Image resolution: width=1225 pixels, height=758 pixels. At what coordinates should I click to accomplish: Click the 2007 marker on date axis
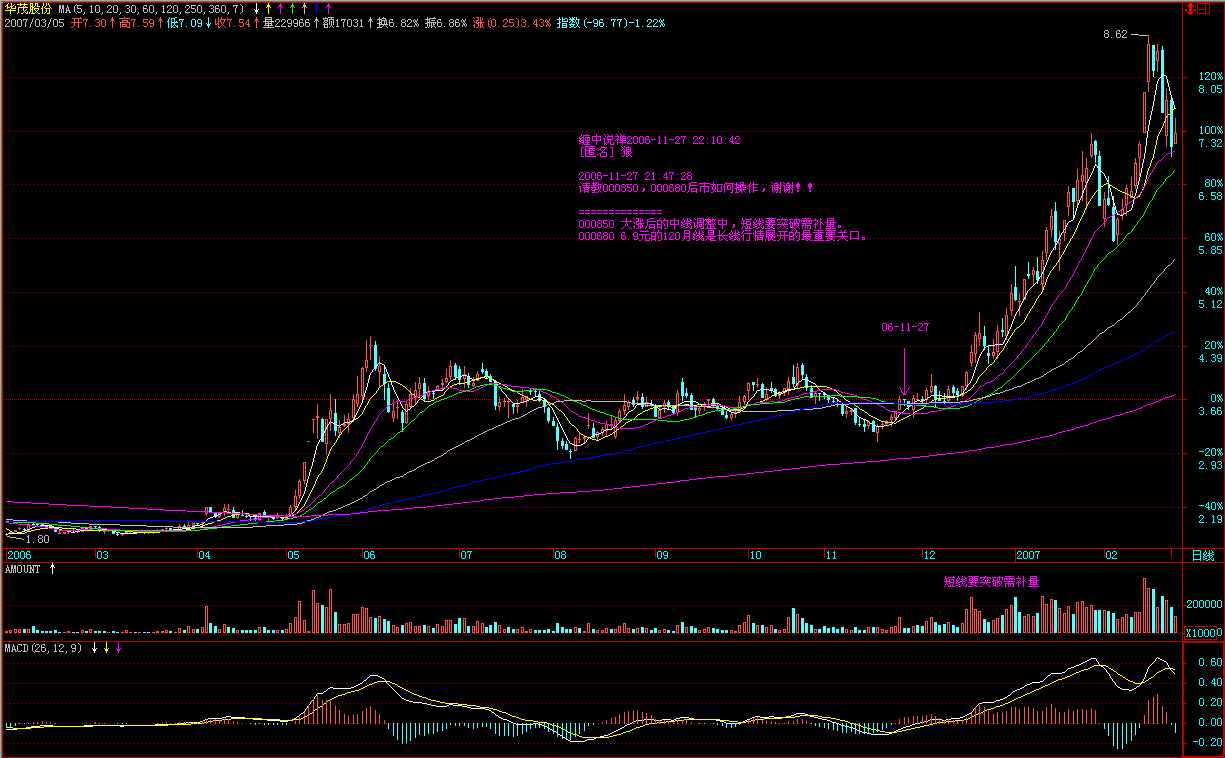1029,555
